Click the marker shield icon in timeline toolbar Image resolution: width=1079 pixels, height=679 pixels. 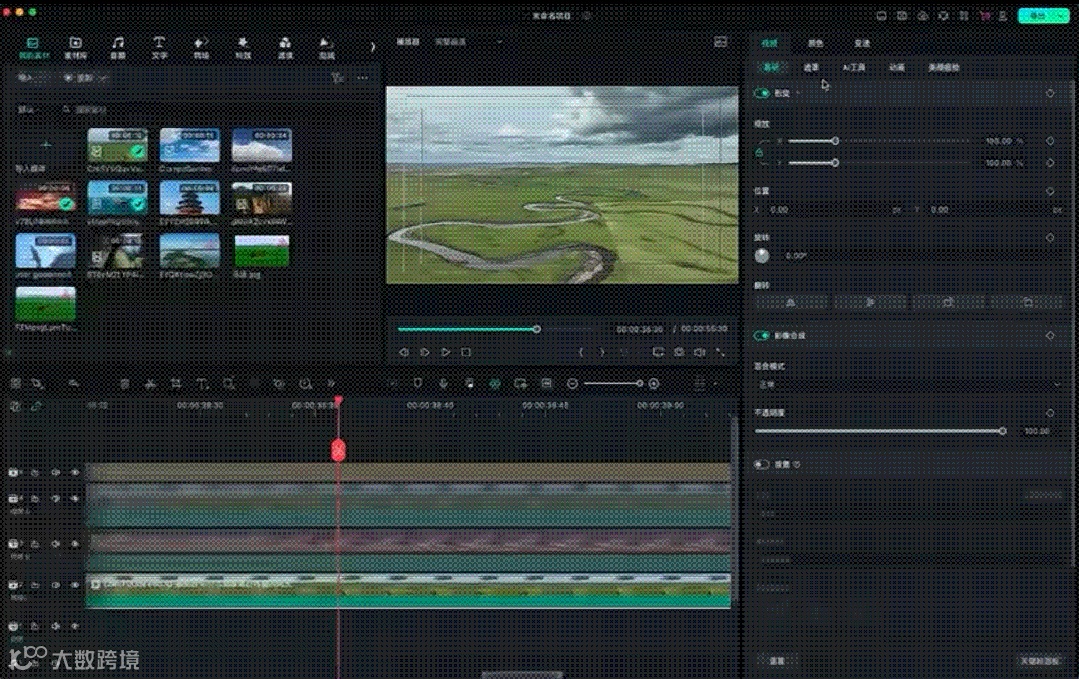click(x=418, y=383)
